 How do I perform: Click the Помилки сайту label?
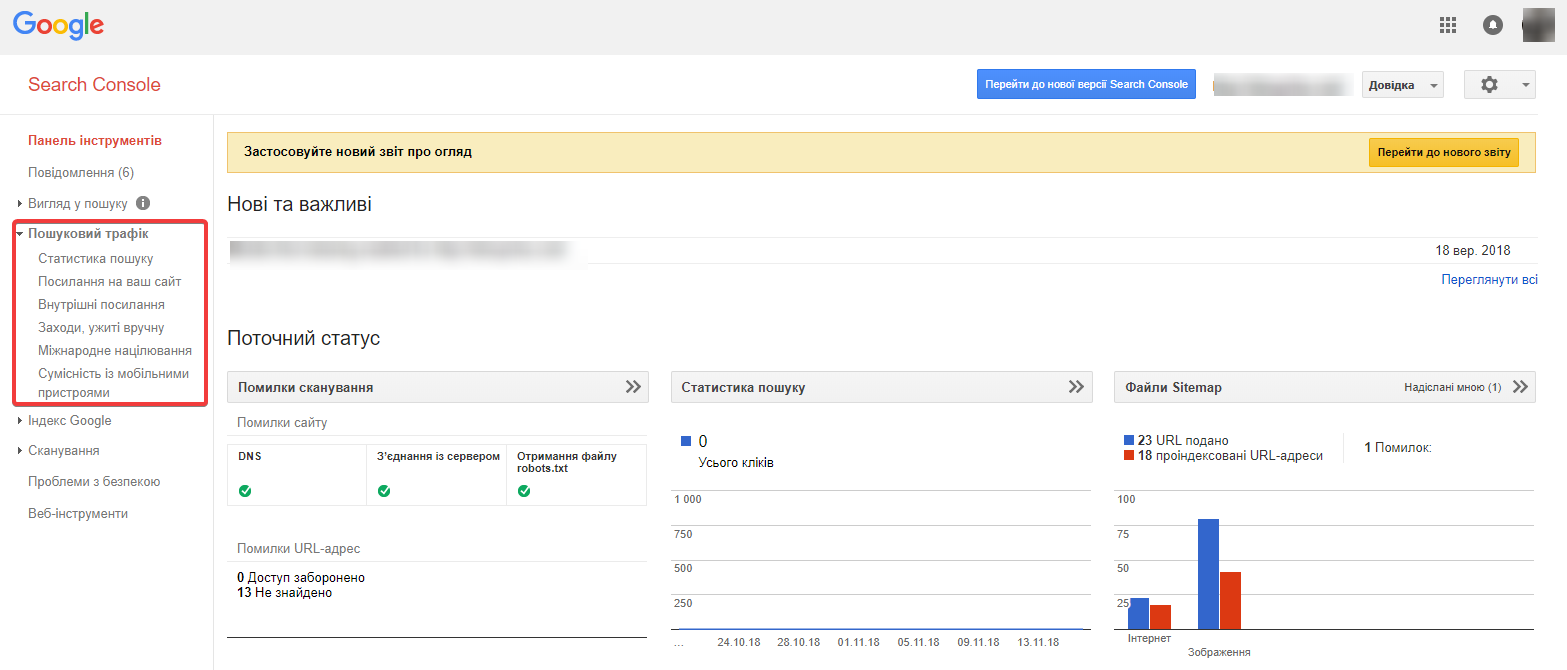tap(282, 423)
